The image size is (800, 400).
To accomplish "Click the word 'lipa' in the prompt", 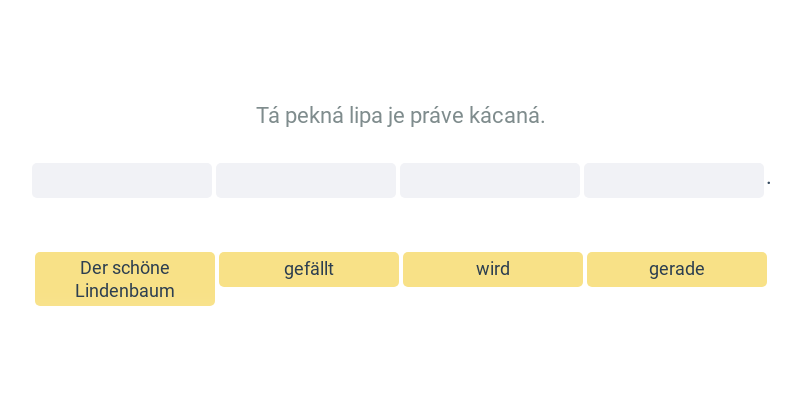I will (365, 117).
